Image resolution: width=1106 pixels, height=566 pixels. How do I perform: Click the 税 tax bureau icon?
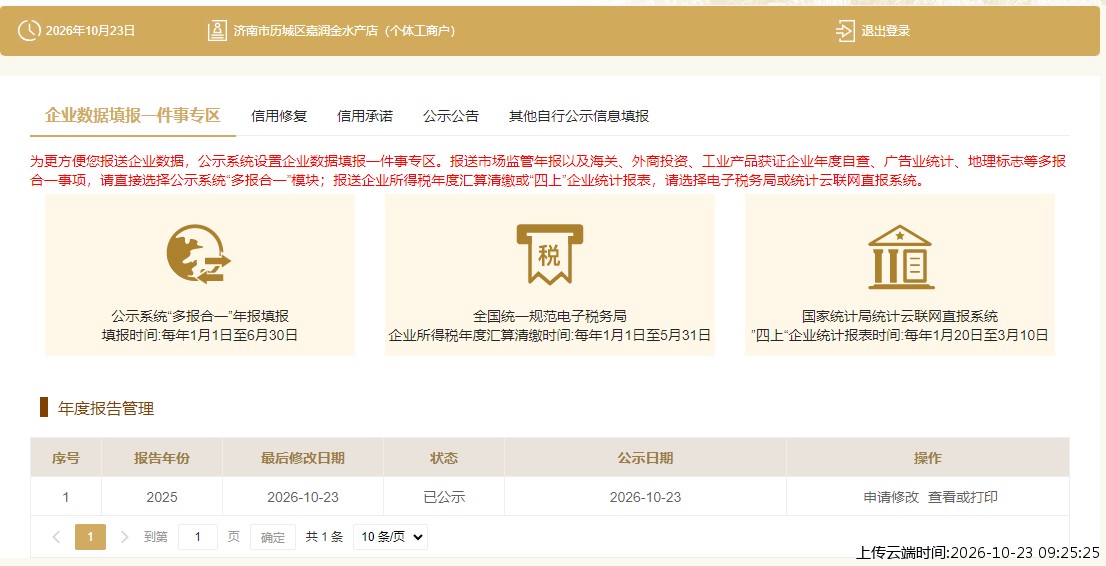tap(549, 254)
